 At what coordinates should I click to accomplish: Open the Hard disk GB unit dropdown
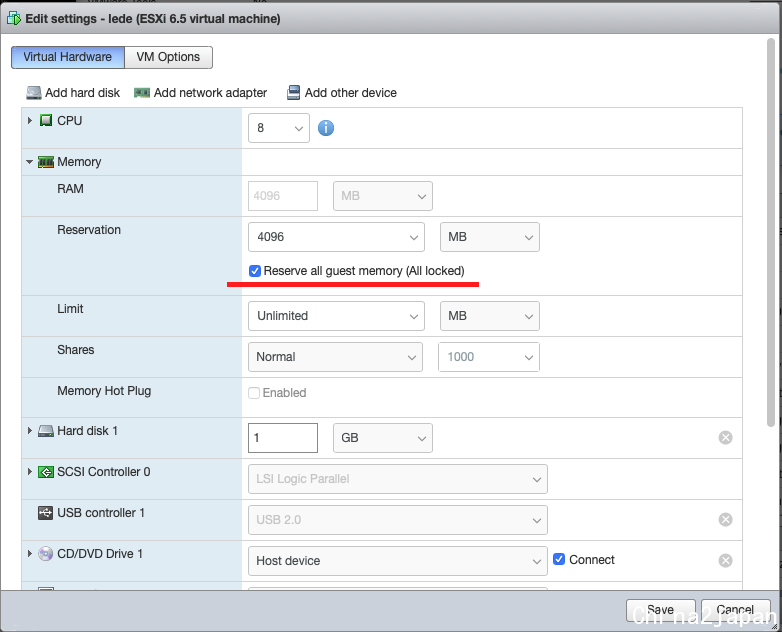pyautogui.click(x=383, y=438)
